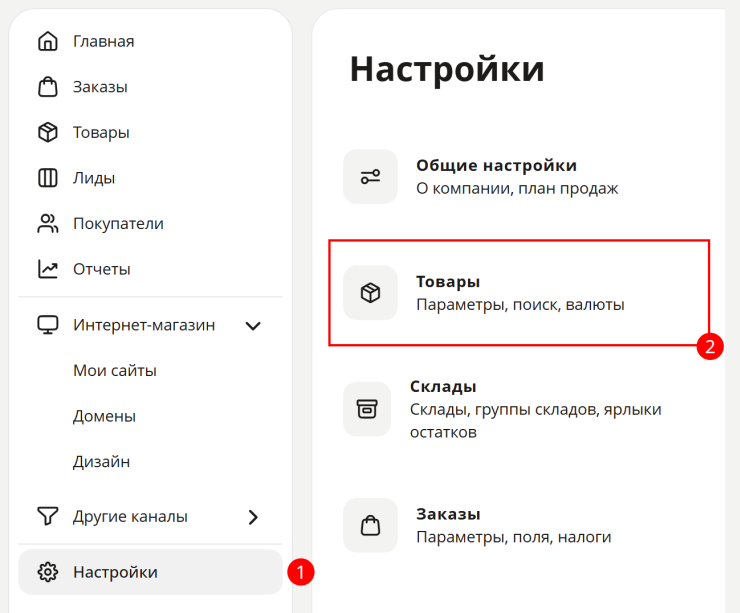Screen dimensions: 740x613
Task: Click the columns icon beside Лиды
Action: (x=48, y=178)
